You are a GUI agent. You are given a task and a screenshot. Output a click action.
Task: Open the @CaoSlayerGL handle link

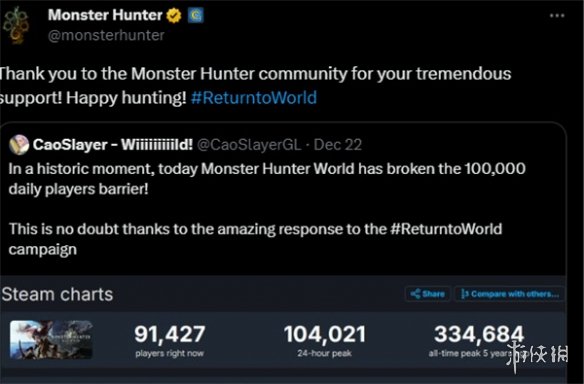(249, 145)
